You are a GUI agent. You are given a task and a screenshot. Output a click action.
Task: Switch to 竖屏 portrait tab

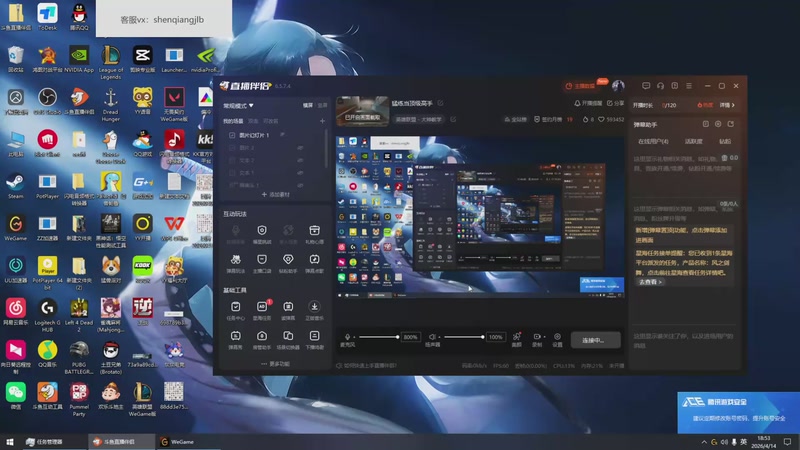(x=322, y=105)
